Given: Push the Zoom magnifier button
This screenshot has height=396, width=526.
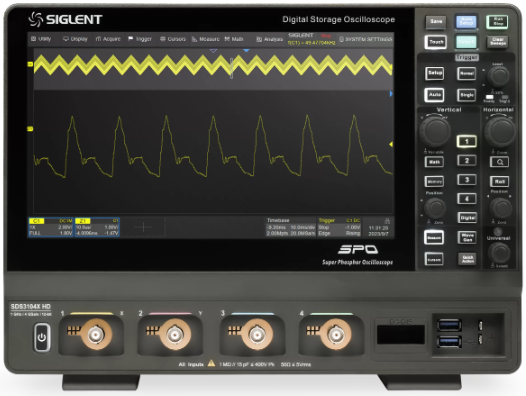Looking at the screenshot, I should [499, 162].
